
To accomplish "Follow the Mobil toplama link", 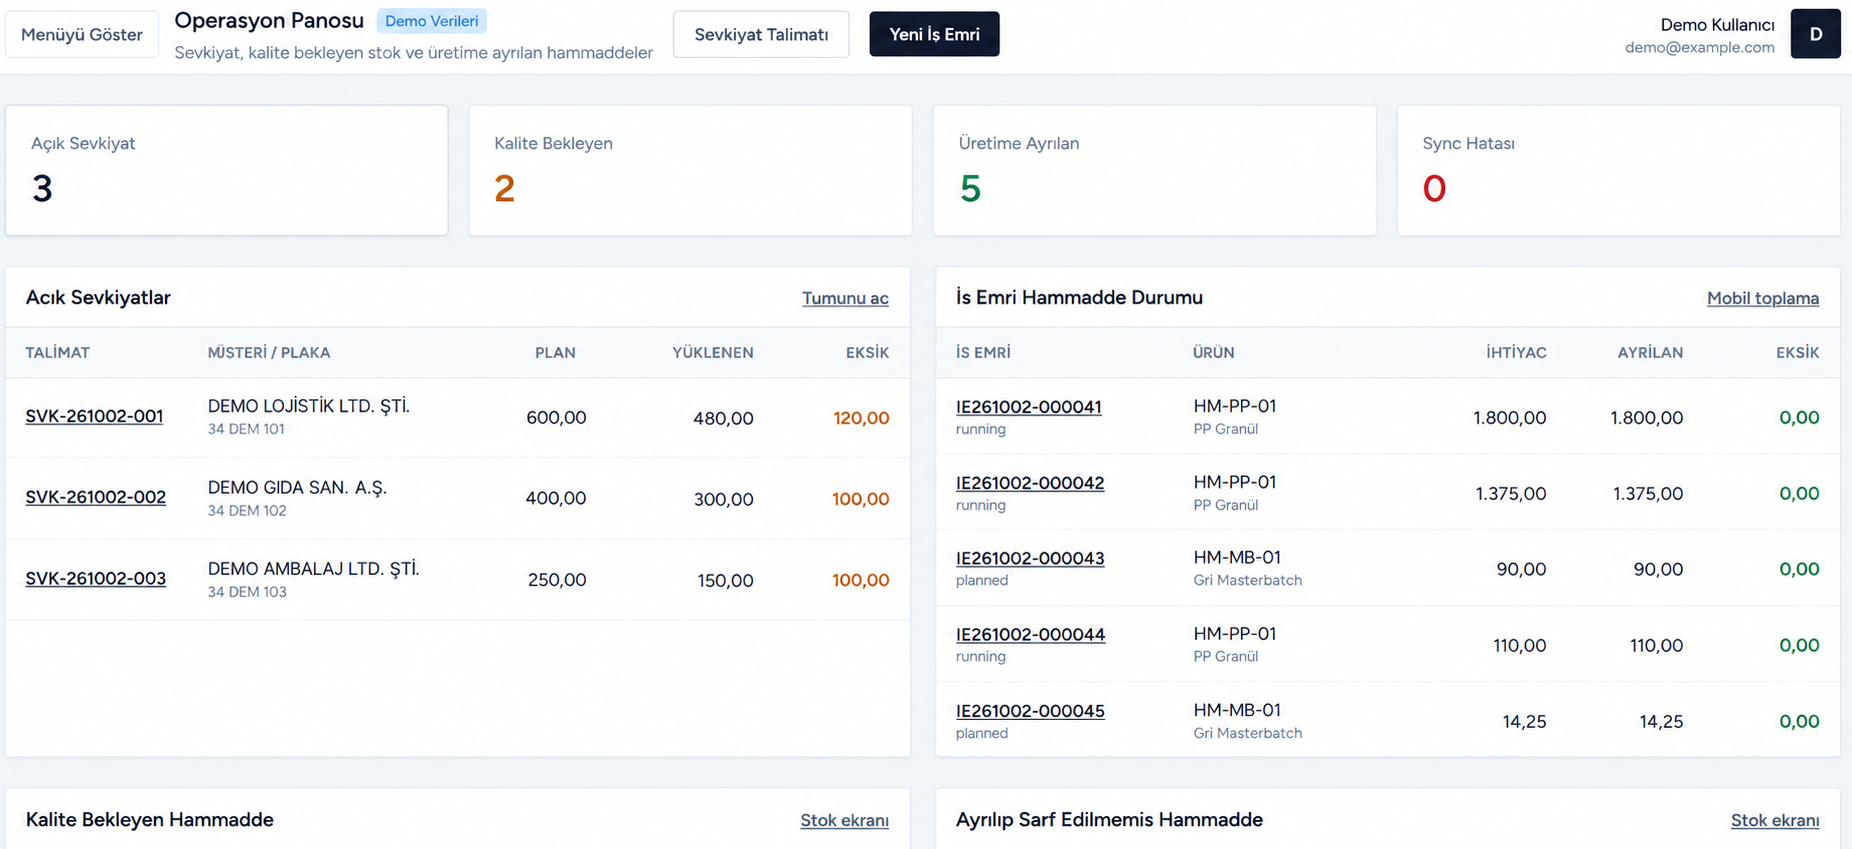I will click(1762, 298).
